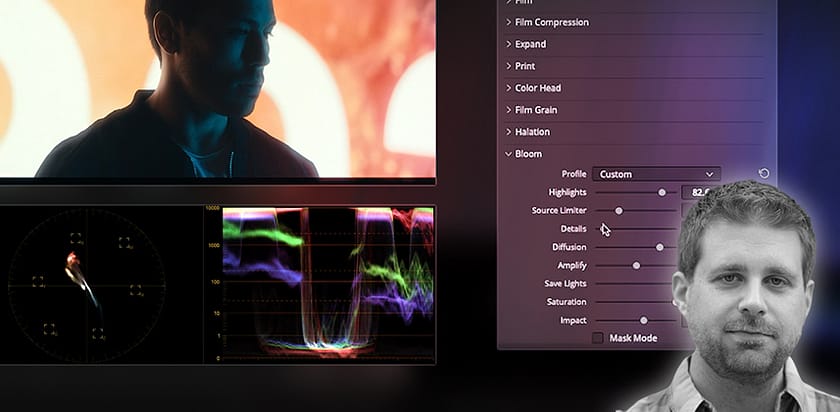Expand the Halation section
This screenshot has width=840, height=412.
coord(527,132)
